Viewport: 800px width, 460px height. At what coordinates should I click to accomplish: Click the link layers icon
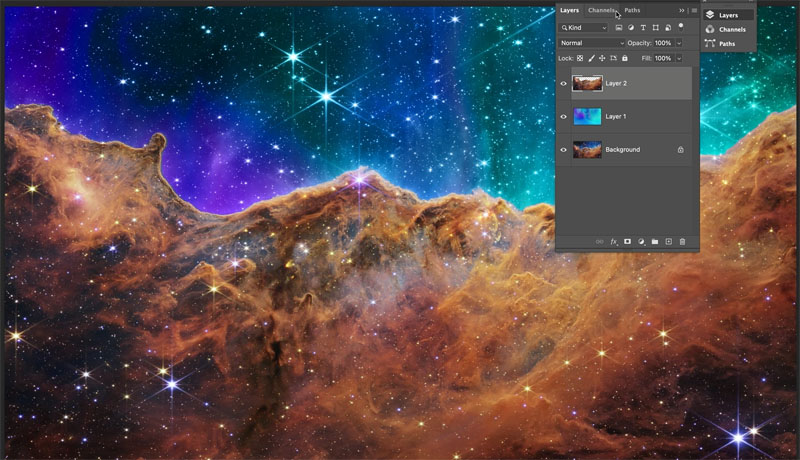click(599, 242)
